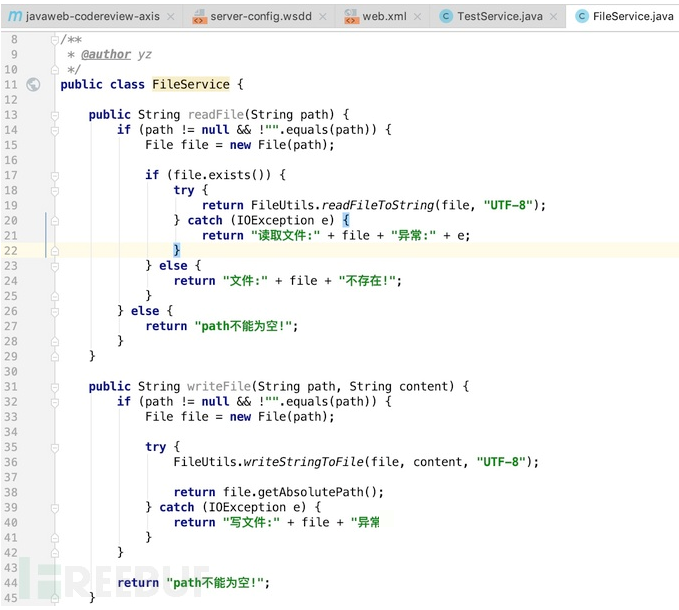Collapse the writeFile method at line 31
Image resolution: width=679 pixels, height=610 pixels.
(x=55, y=387)
